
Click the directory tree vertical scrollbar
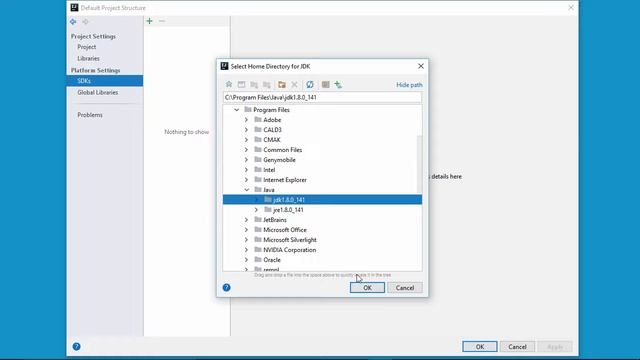pyautogui.click(x=419, y=163)
